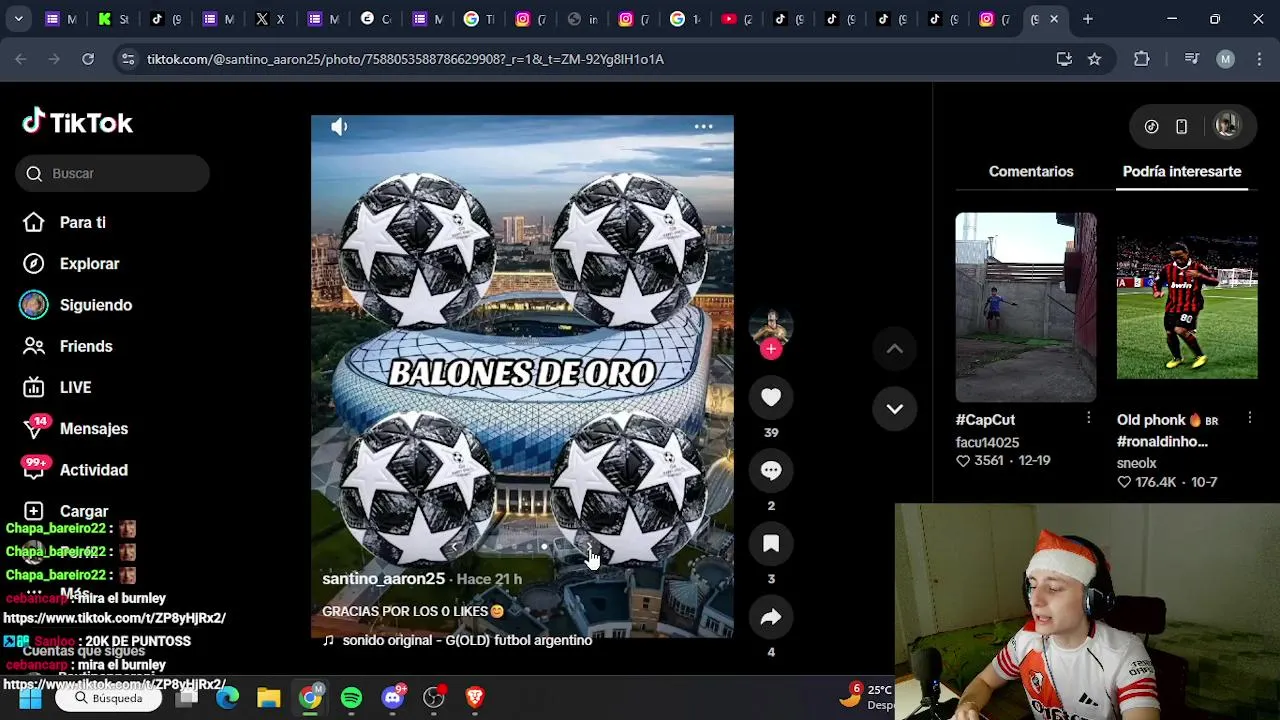Open a new Chrome tab
Viewport: 1280px width, 720px height.
(1088, 19)
